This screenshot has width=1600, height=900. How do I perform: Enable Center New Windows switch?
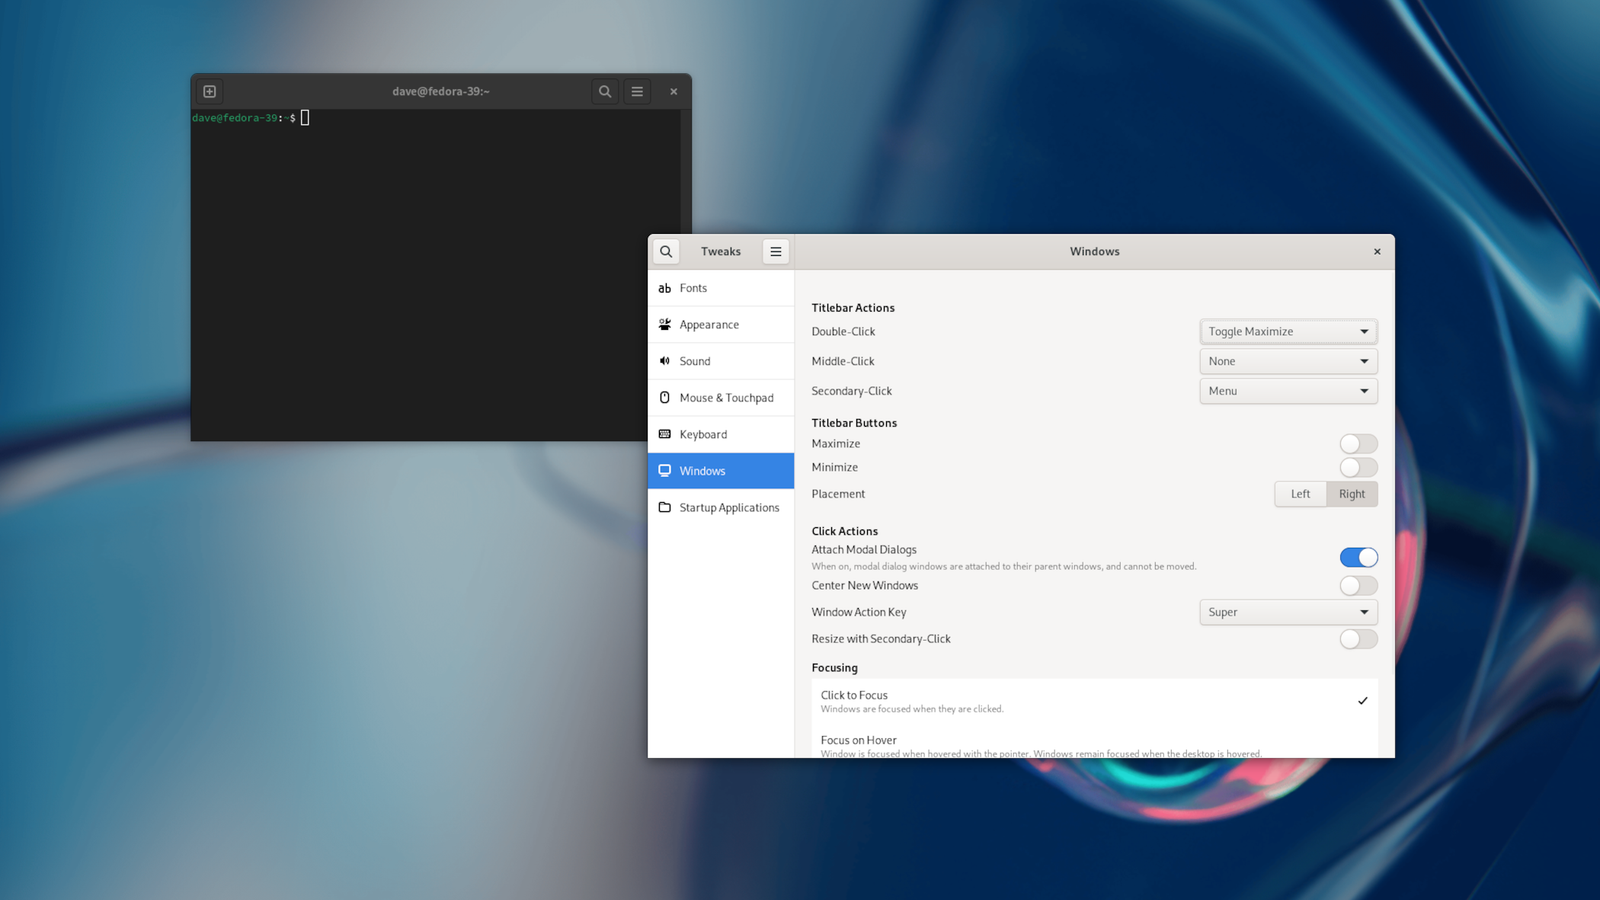click(x=1359, y=586)
